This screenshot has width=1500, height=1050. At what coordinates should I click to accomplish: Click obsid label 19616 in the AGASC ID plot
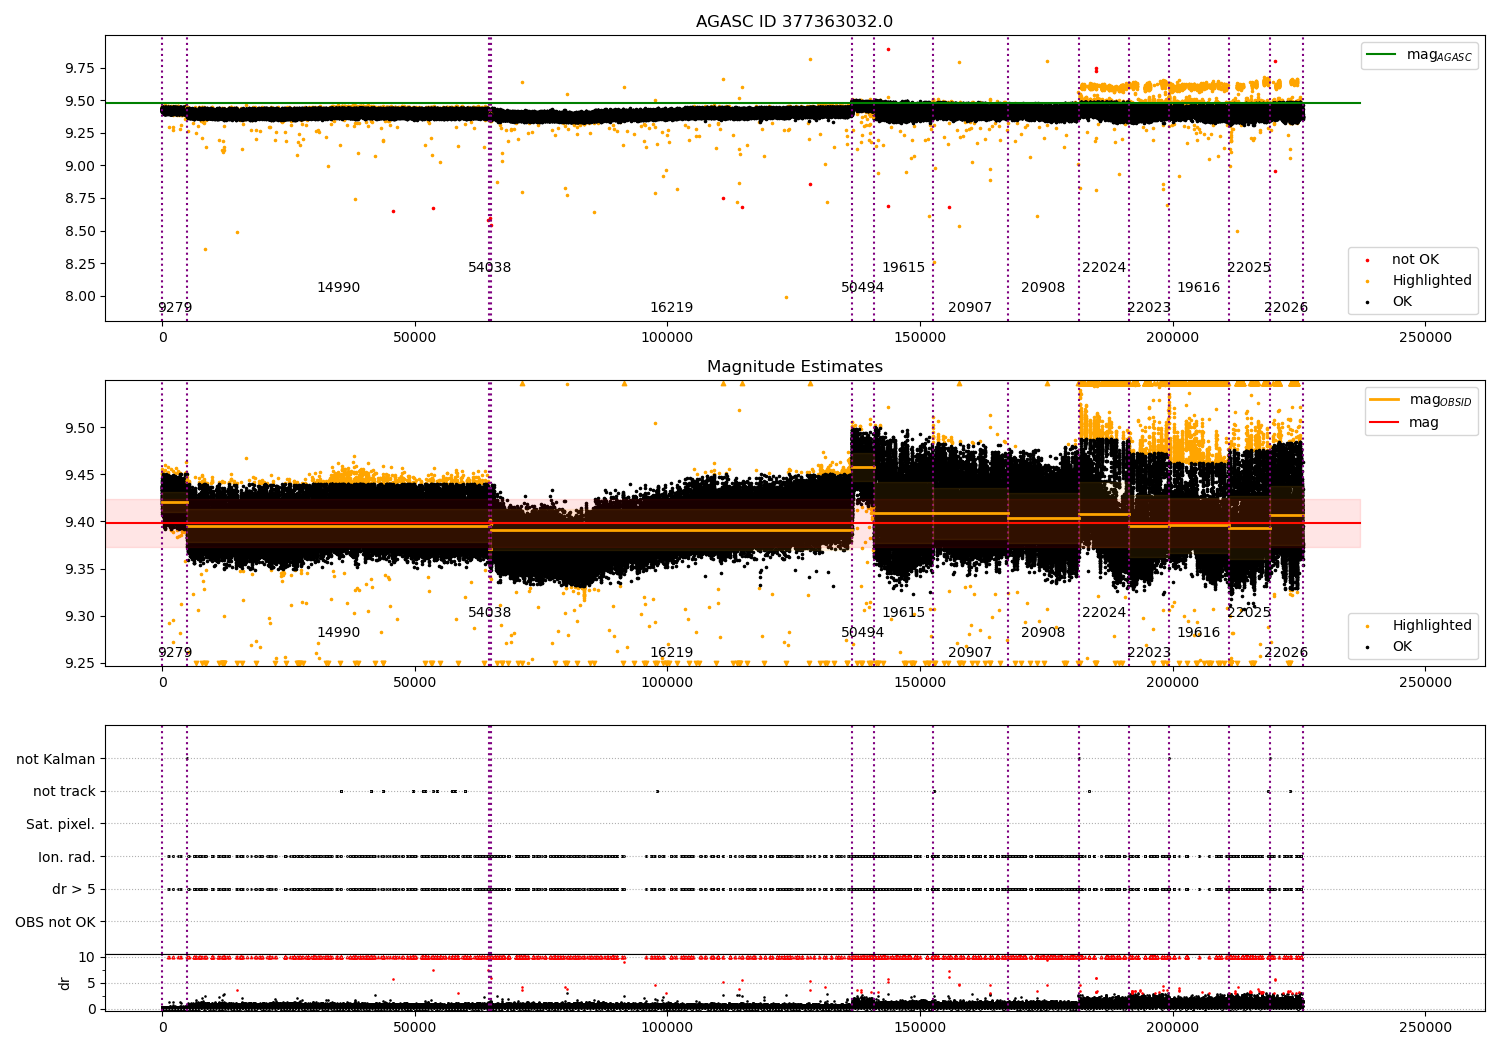pos(1198,287)
